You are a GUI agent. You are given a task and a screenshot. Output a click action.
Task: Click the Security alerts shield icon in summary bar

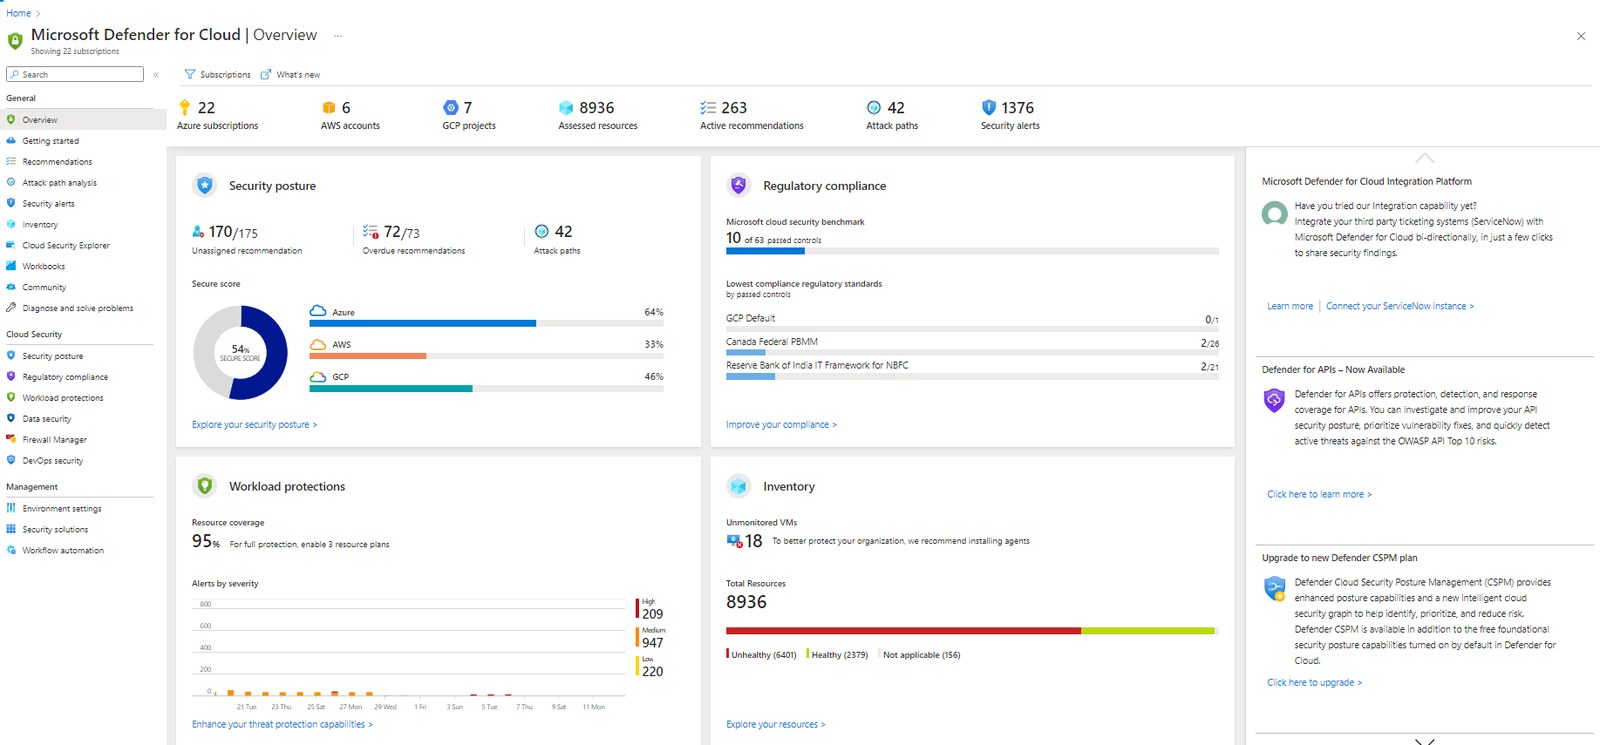[989, 107]
